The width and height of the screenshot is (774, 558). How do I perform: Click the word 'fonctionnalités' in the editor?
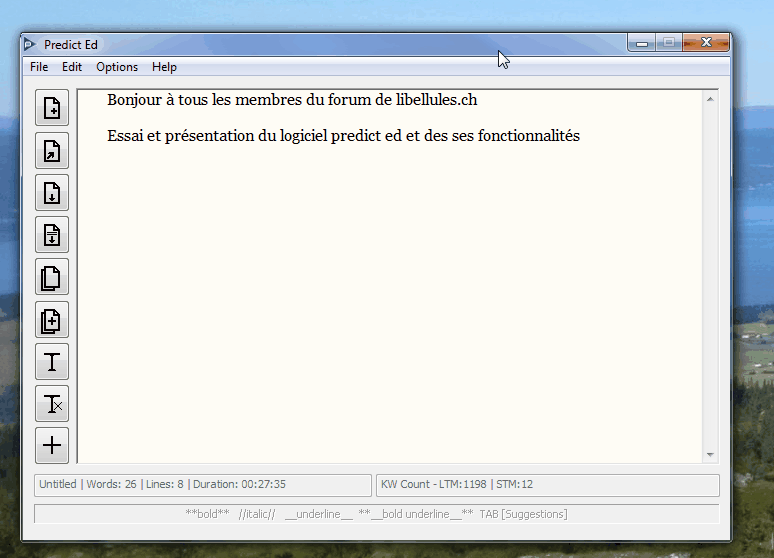pos(529,136)
